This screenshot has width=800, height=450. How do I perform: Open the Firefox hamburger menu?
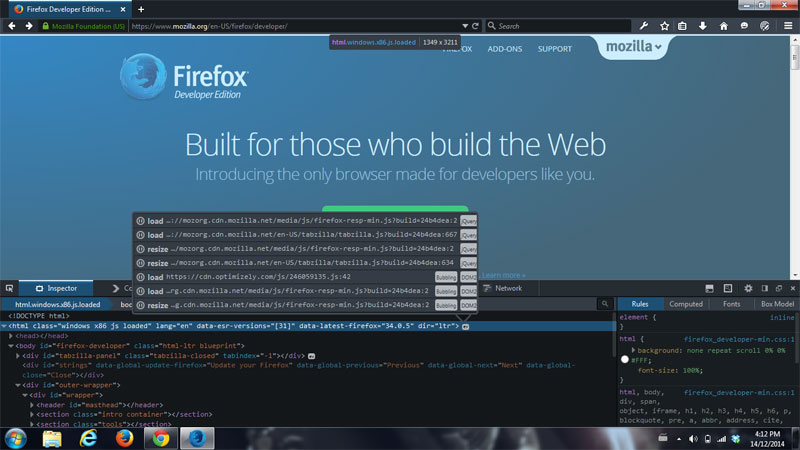[x=788, y=26]
